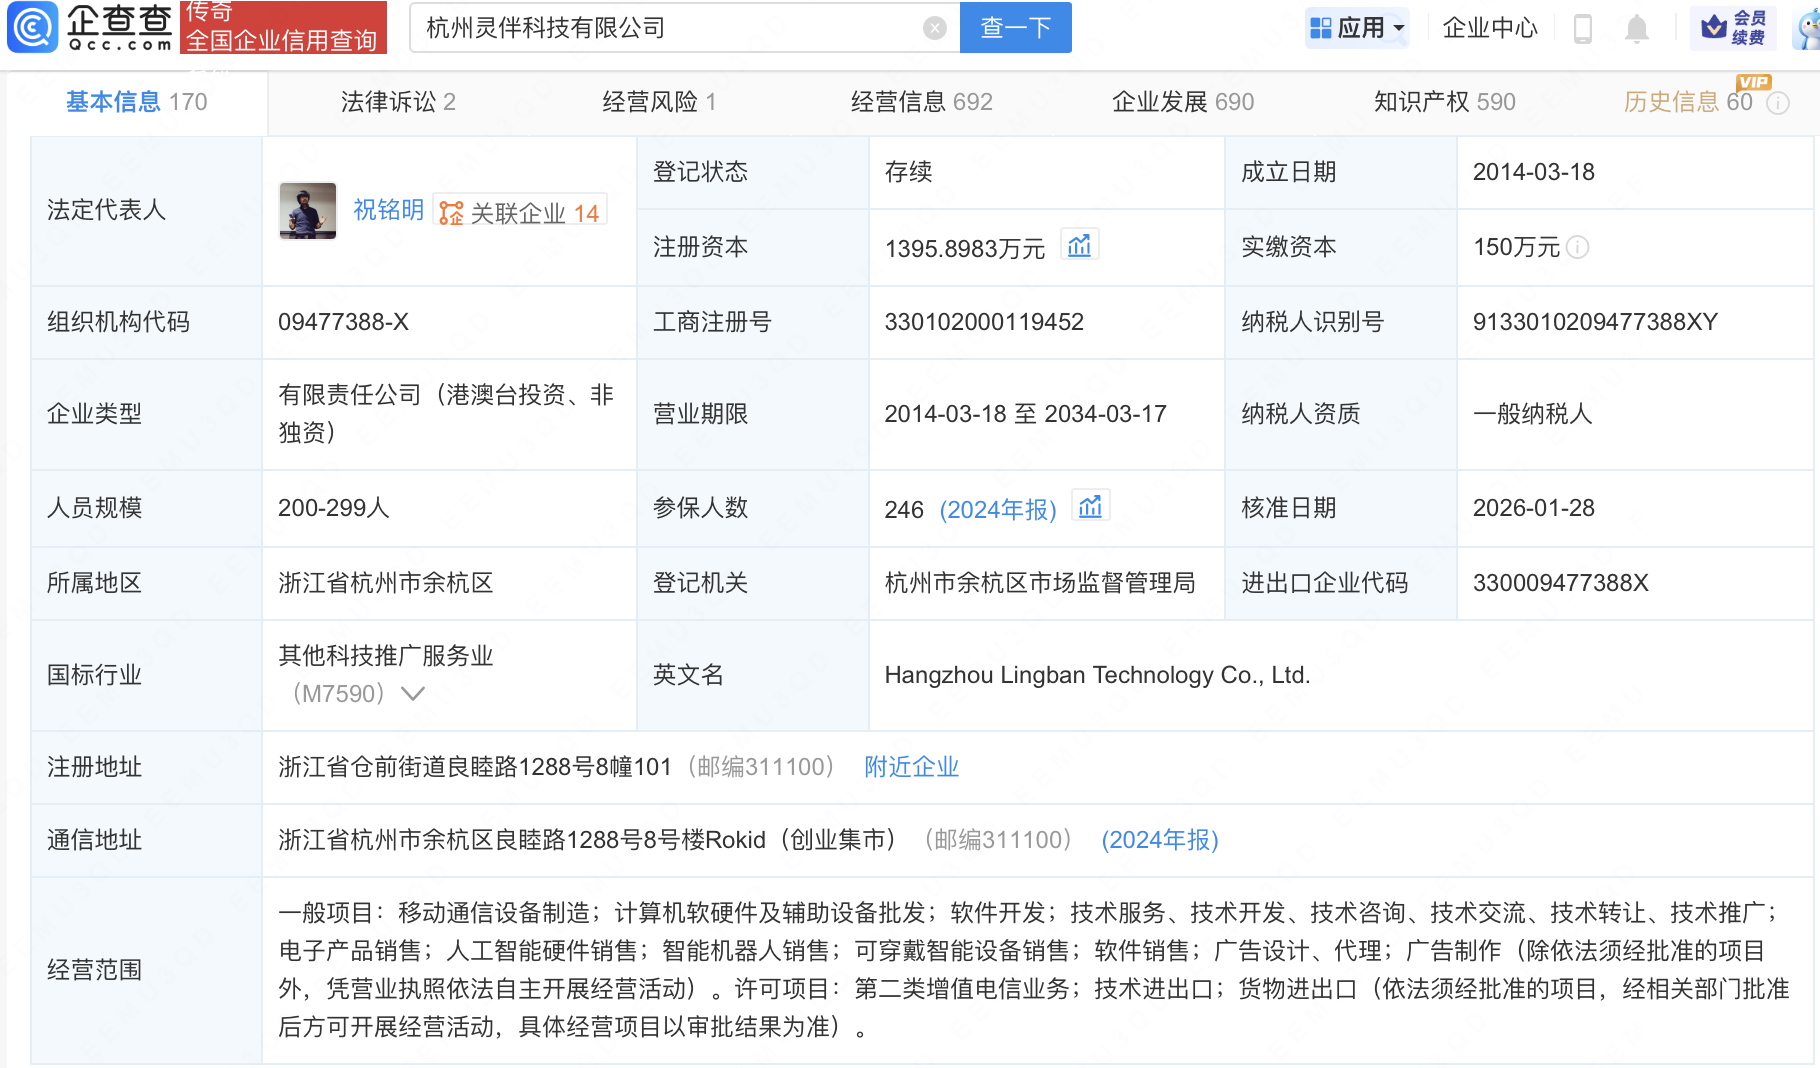The height and width of the screenshot is (1068, 1820).
Task: Switch to the 法律诉讼 tab
Action: [397, 102]
